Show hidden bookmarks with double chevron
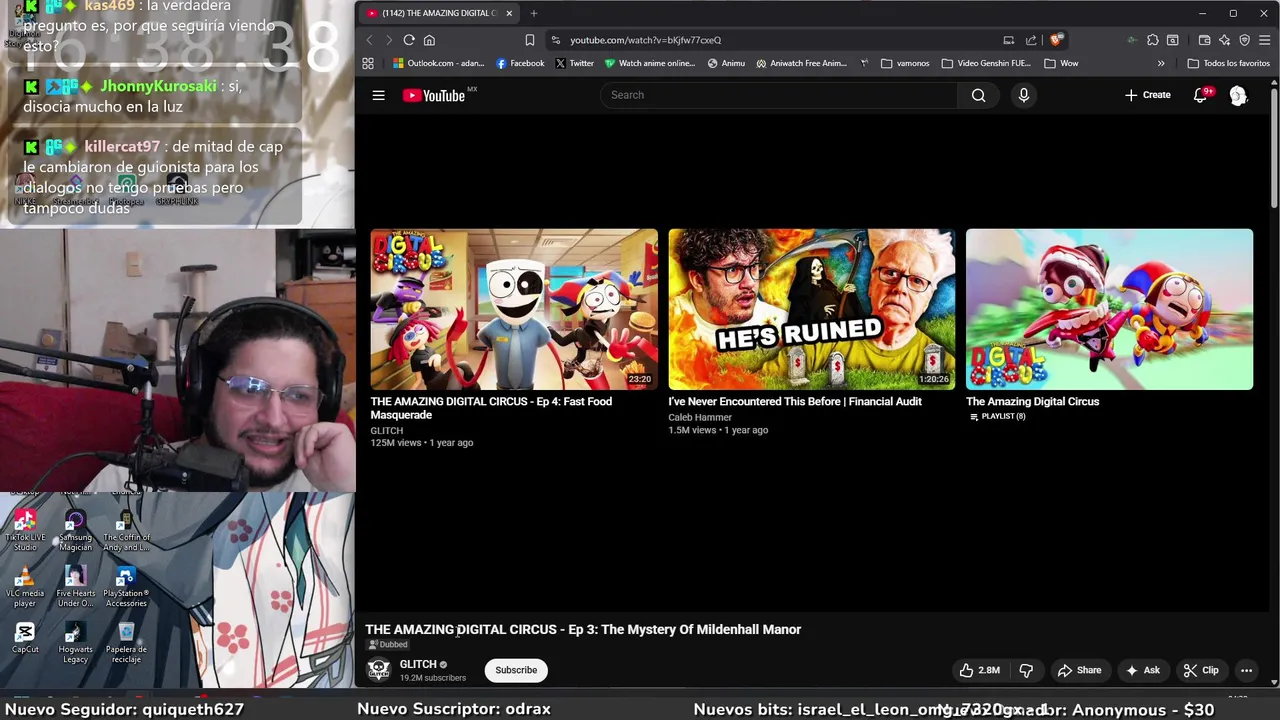The width and height of the screenshot is (1280, 720). (1160, 63)
